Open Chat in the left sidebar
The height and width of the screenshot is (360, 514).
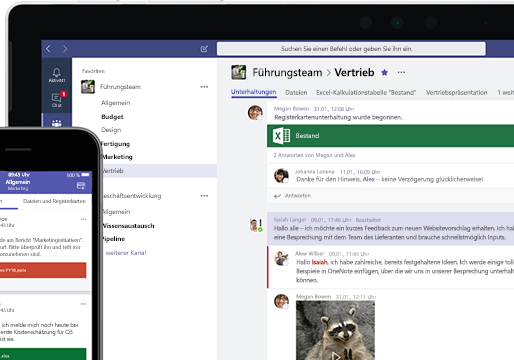(57, 100)
